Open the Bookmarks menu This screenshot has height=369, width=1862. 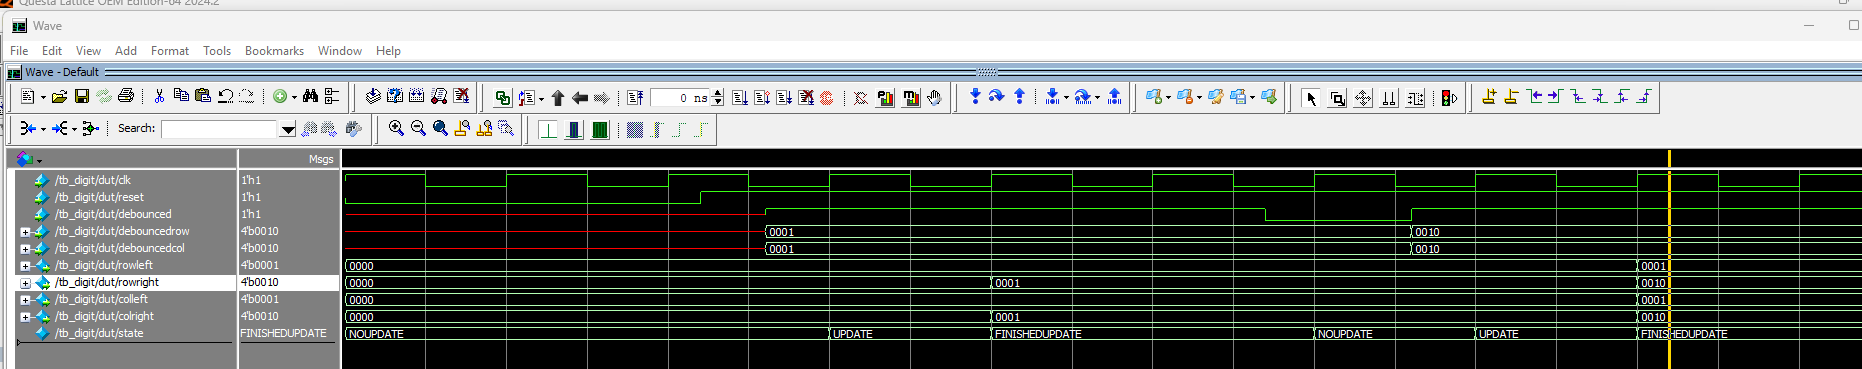(274, 51)
